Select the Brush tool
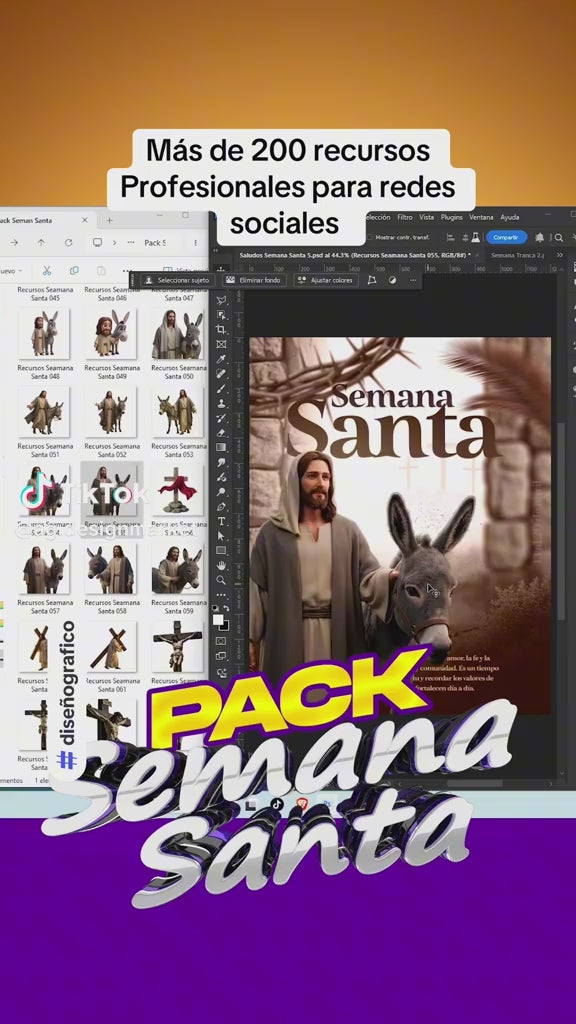 click(x=221, y=389)
